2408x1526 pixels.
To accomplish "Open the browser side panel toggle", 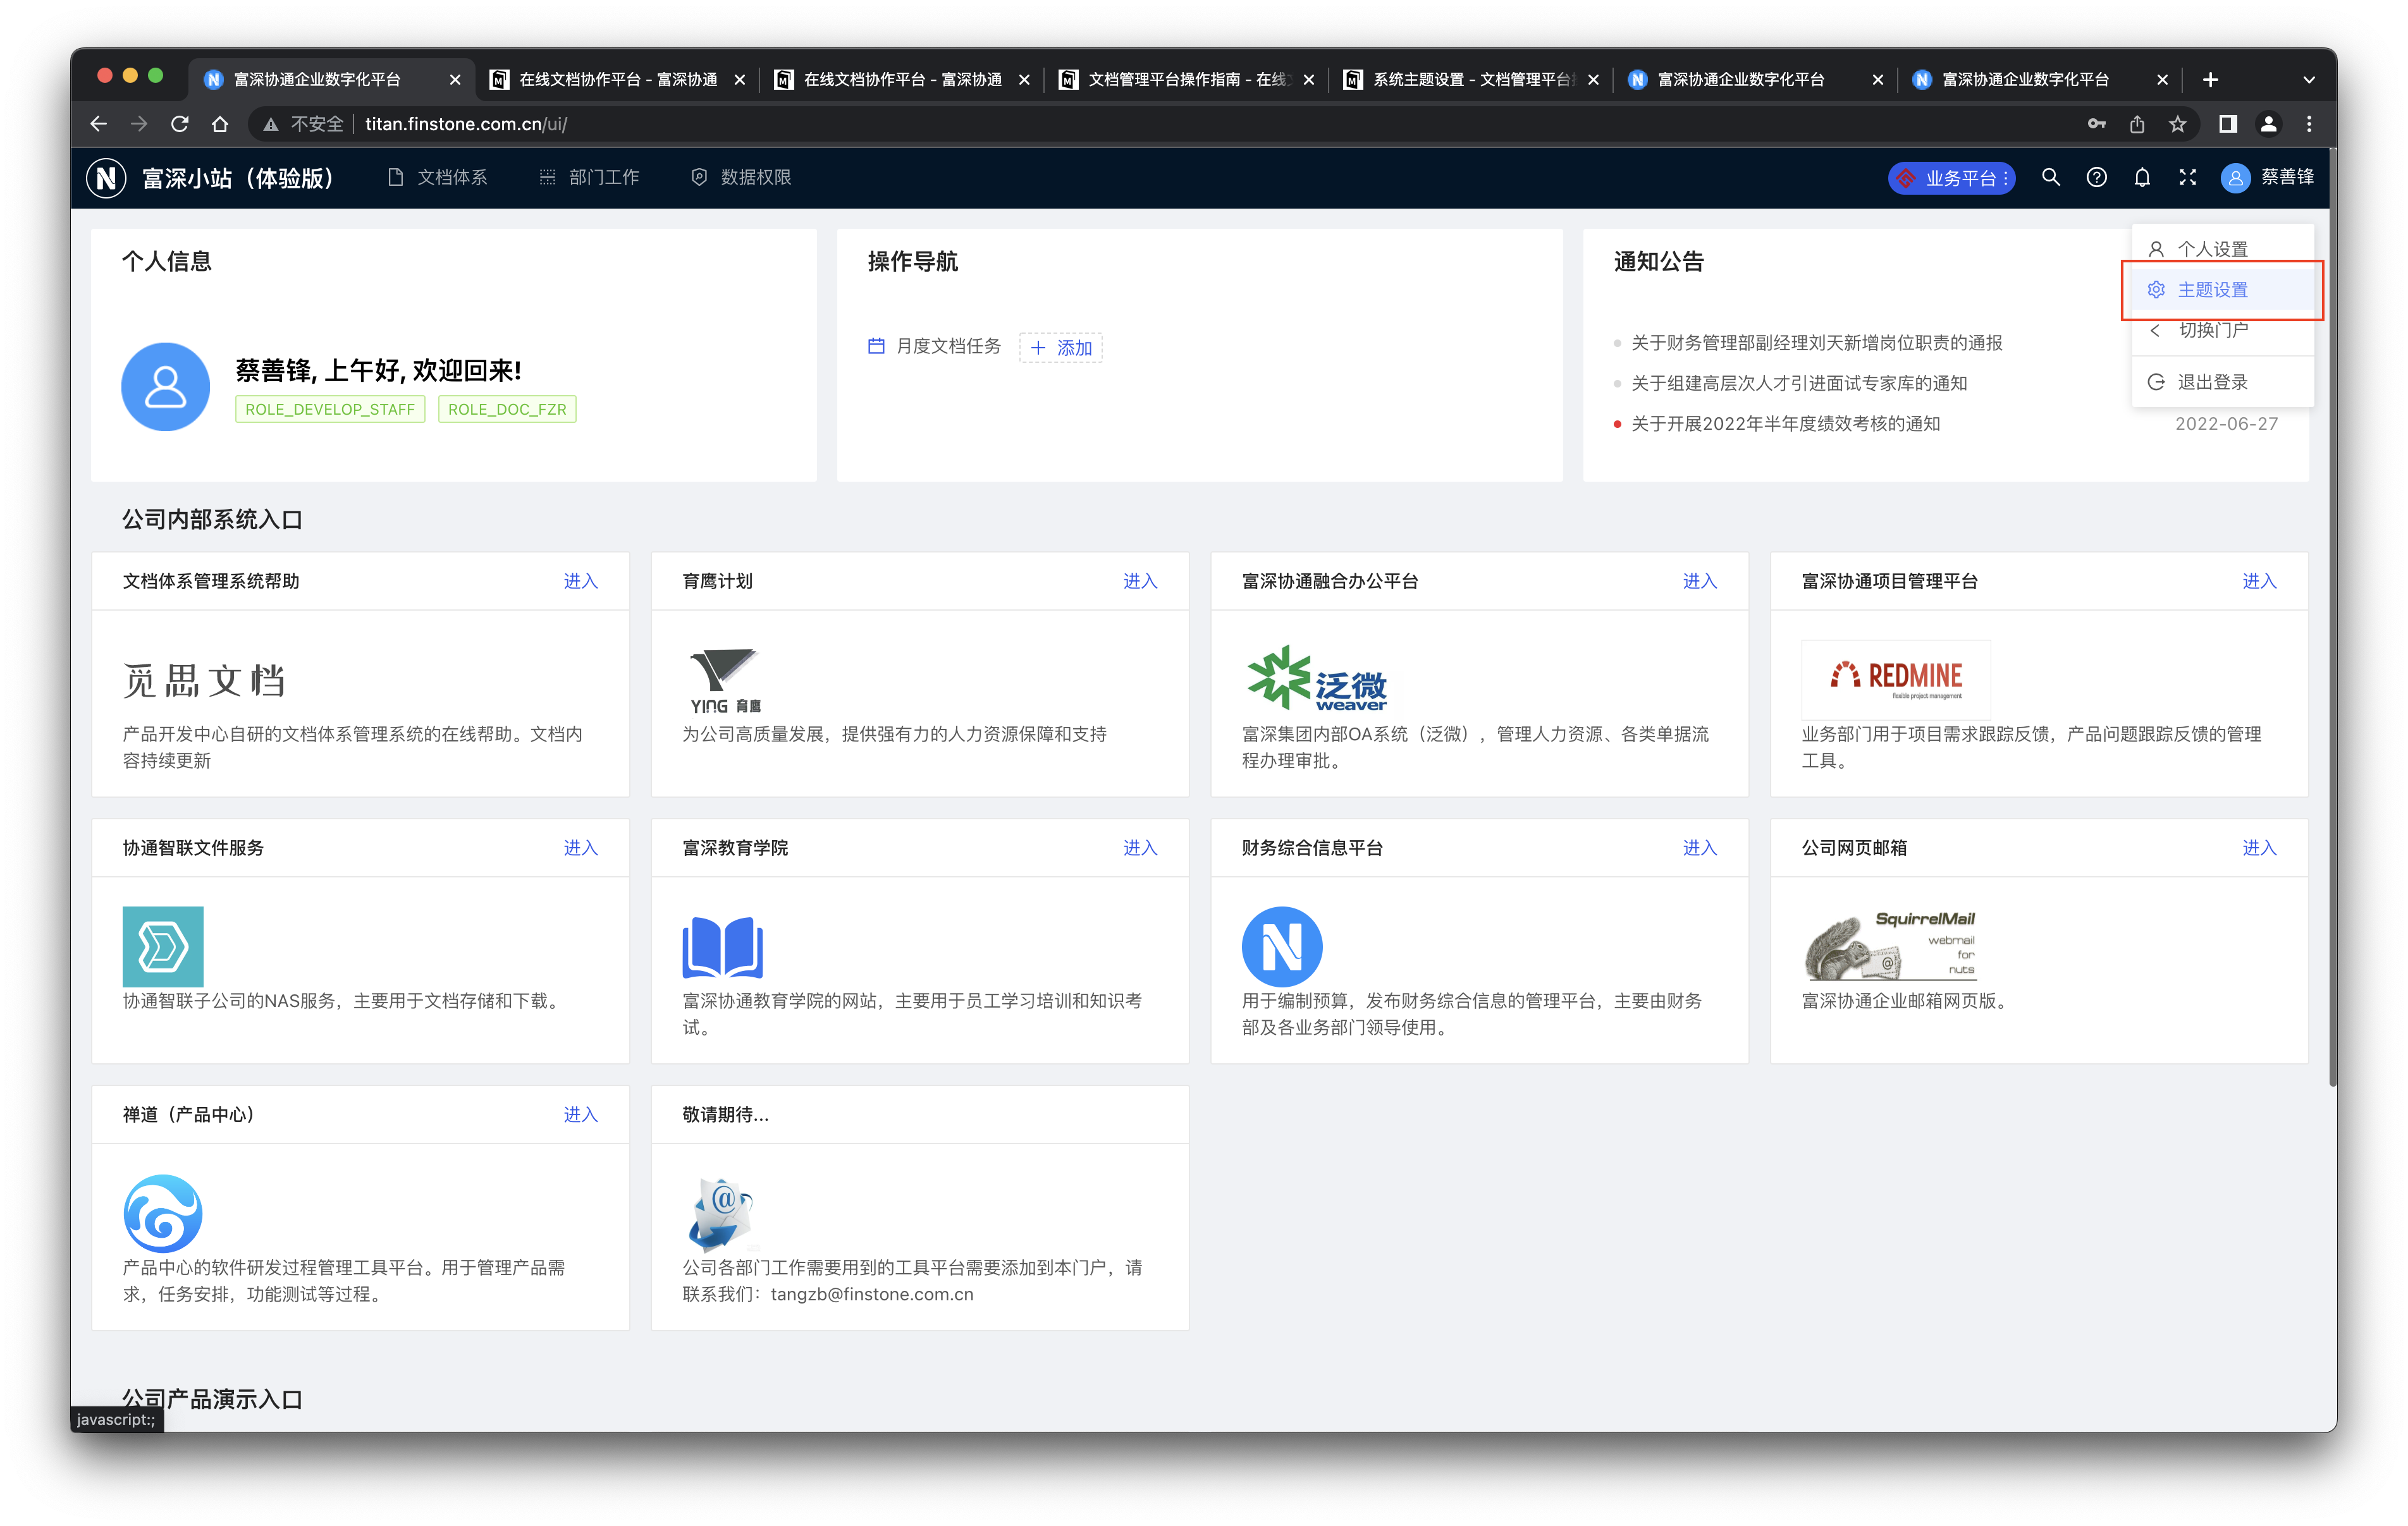I will coord(2228,124).
